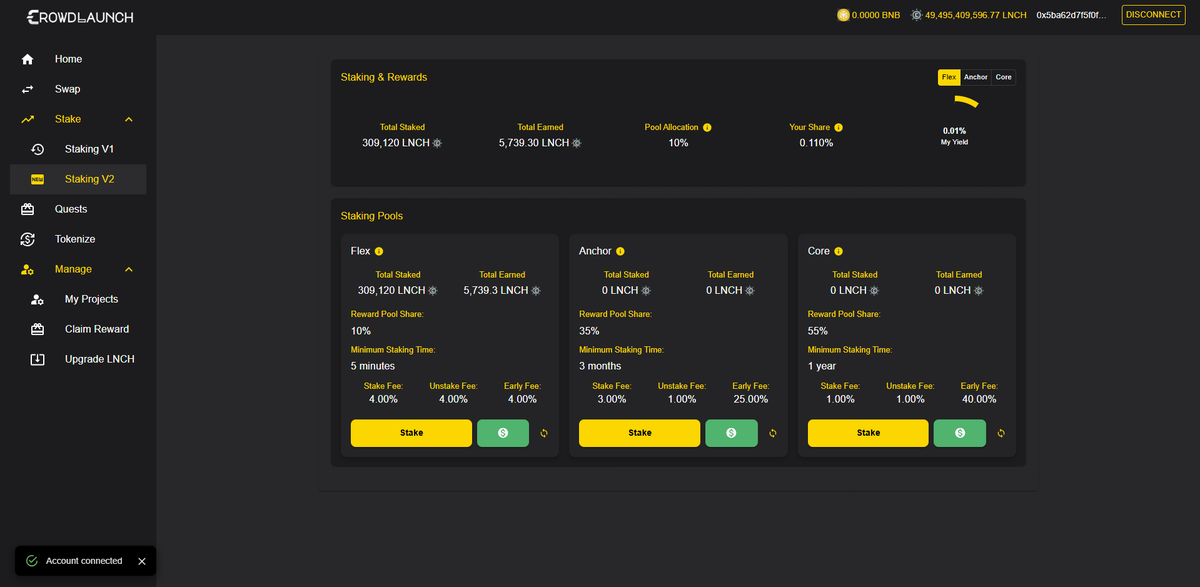Screen dimensions: 1200x587
Task: Switch rewards view to Core tab
Action: coord(1003,77)
